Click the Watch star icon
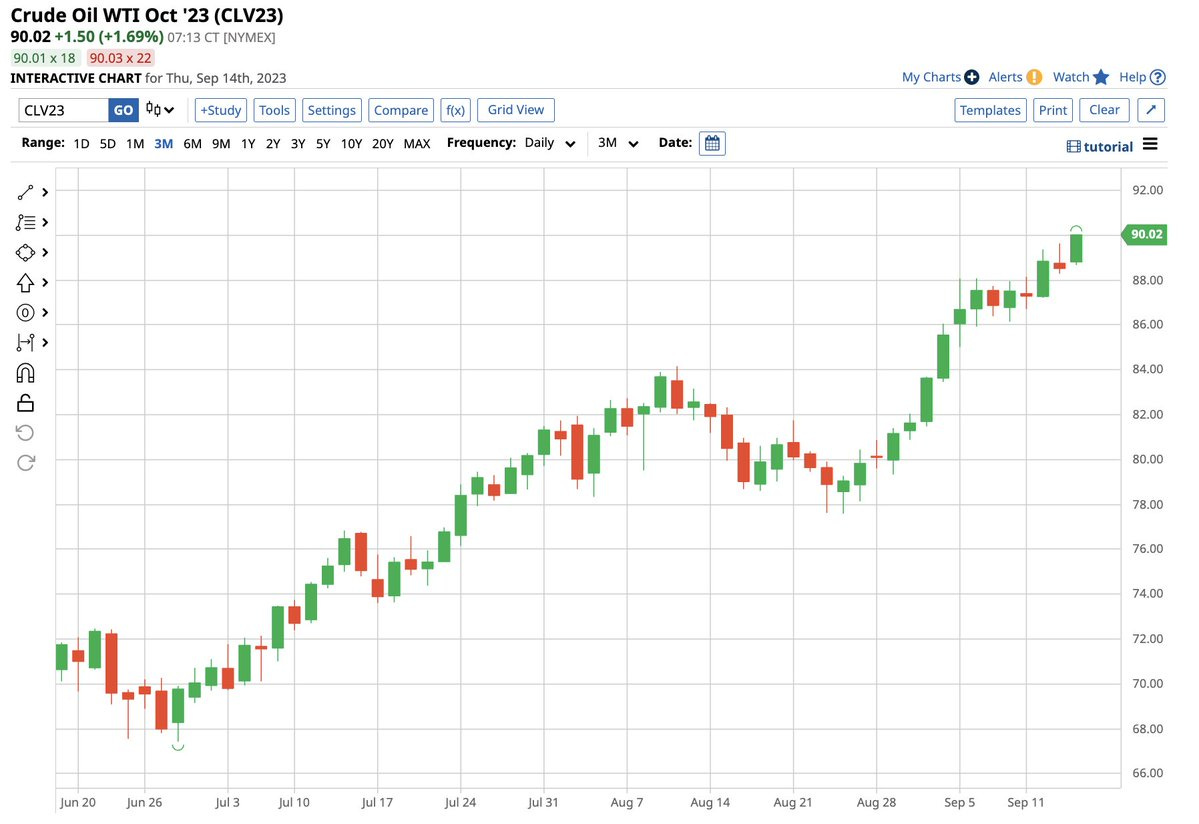Viewport: 1199px width, 824px height. [1101, 77]
